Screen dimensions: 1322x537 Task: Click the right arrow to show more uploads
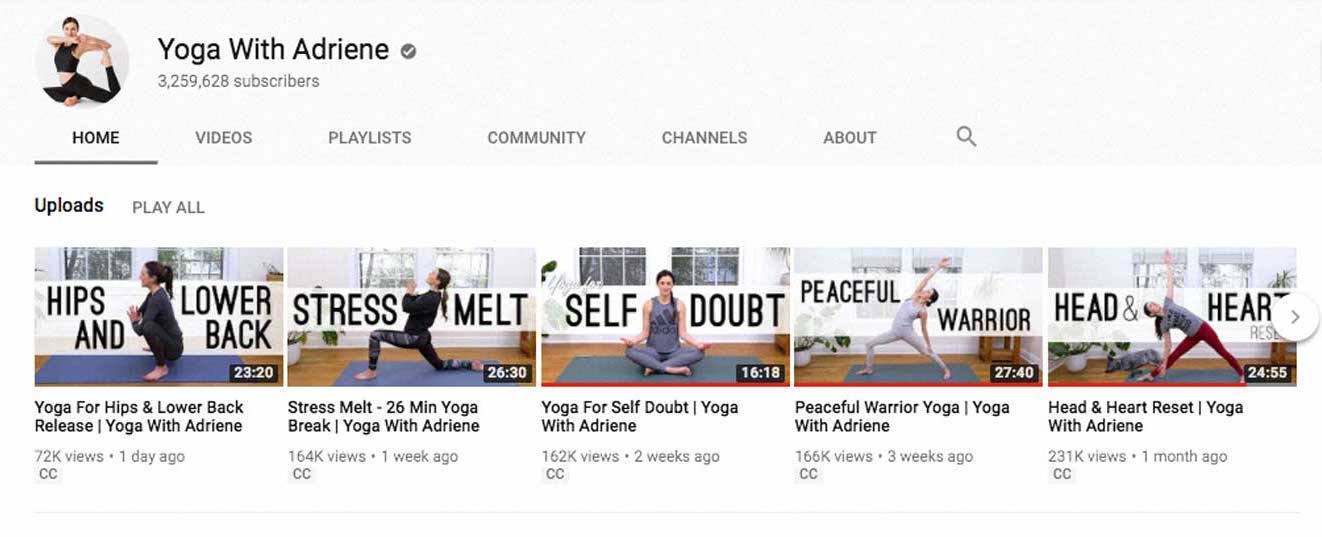(1295, 317)
